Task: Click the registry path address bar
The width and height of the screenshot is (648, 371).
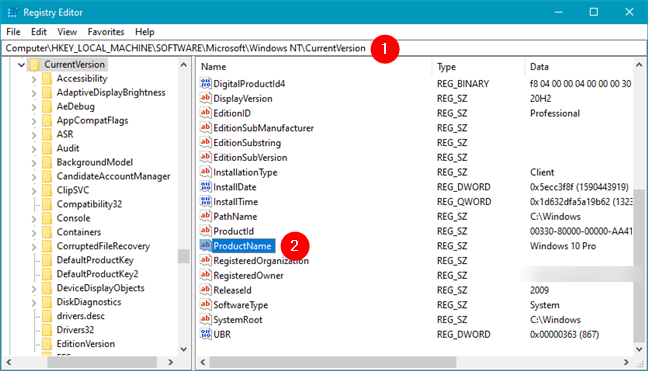Action: [324, 48]
